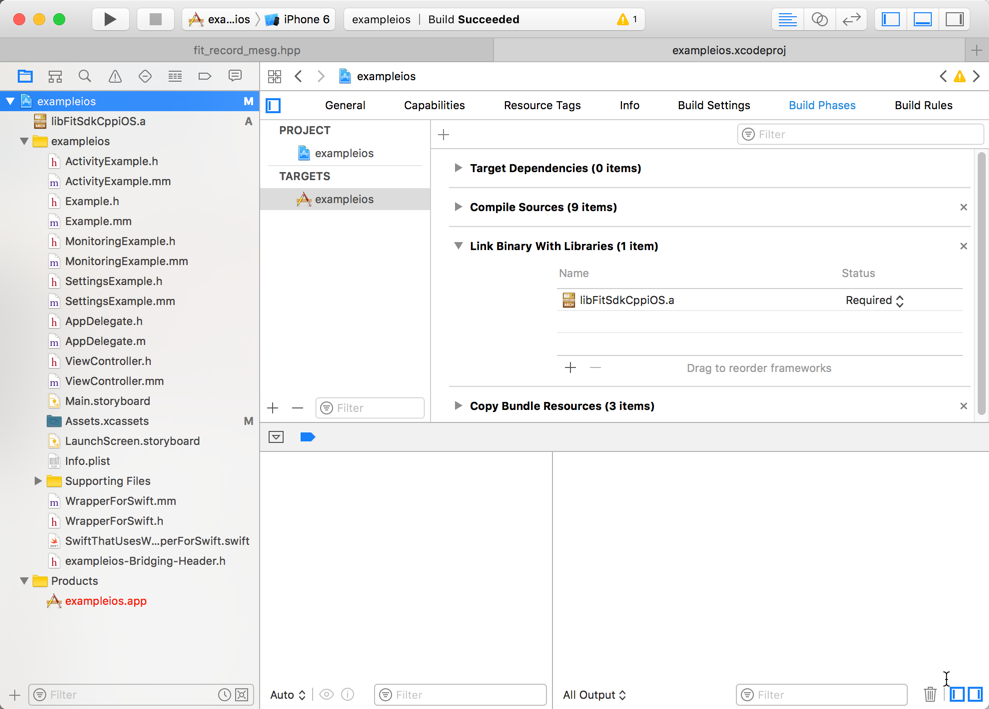
Task: Open the Resource Tags tab
Action: tap(542, 105)
